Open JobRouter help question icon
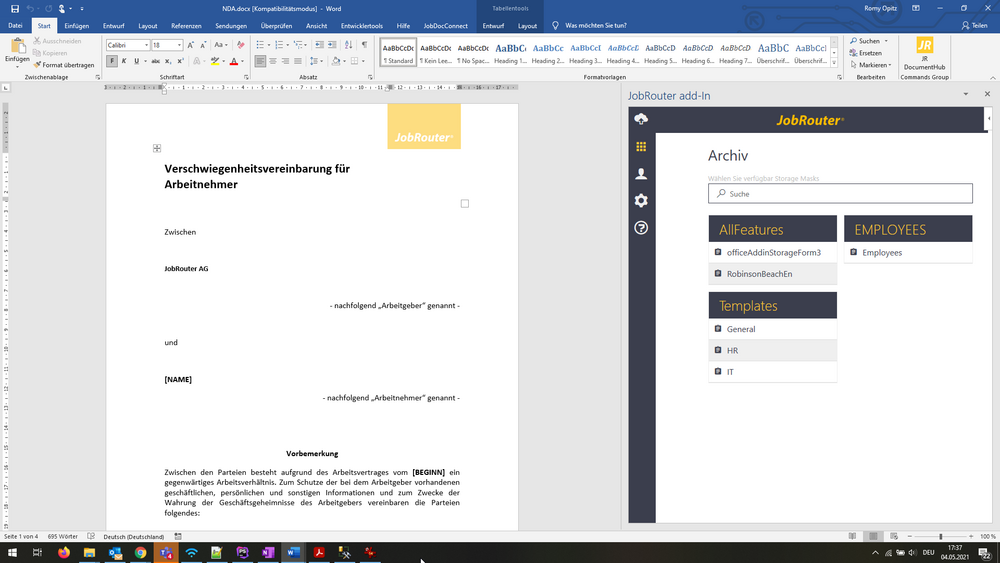The width and height of the screenshot is (1000, 563). coord(641,228)
